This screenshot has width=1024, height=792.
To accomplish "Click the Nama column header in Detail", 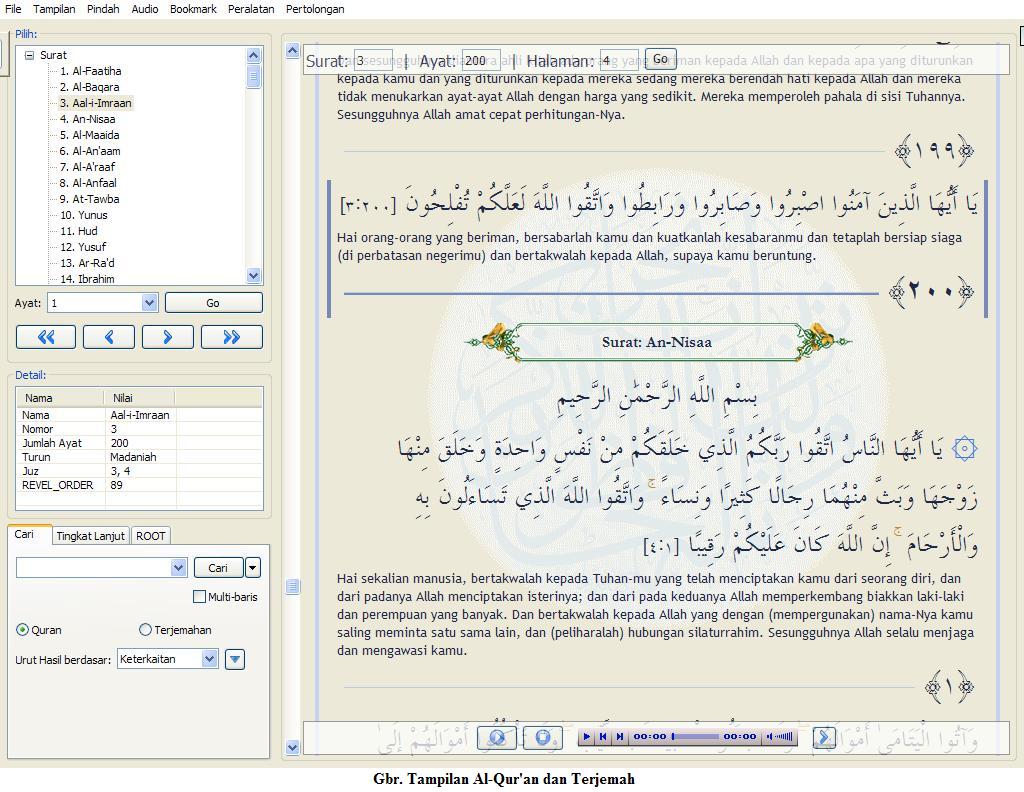I will 60,398.
